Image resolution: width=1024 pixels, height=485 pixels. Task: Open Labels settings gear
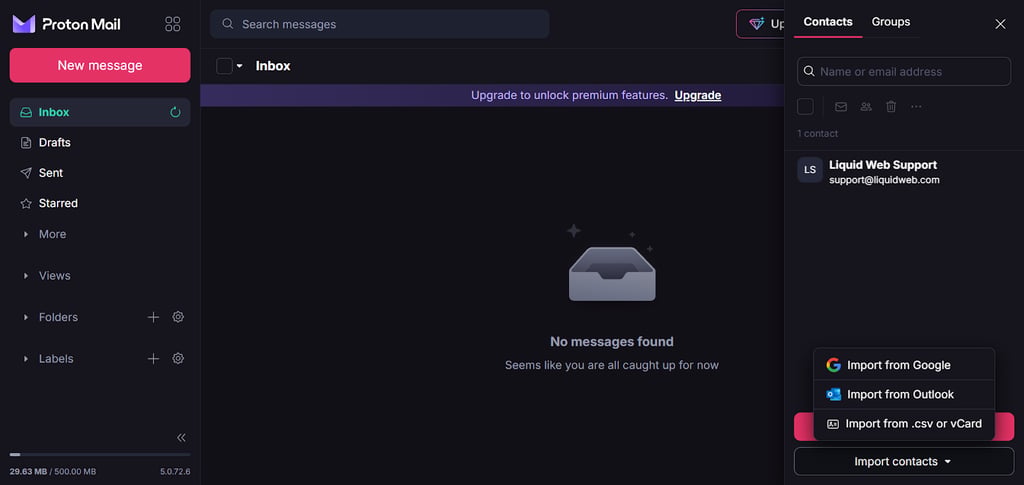click(x=178, y=358)
